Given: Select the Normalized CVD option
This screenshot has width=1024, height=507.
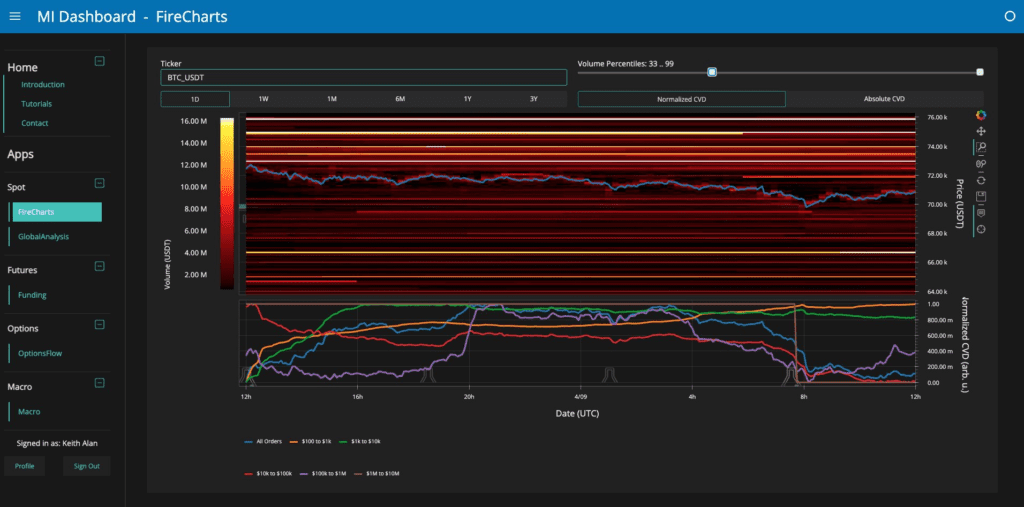Looking at the screenshot, I should click(x=681, y=99).
